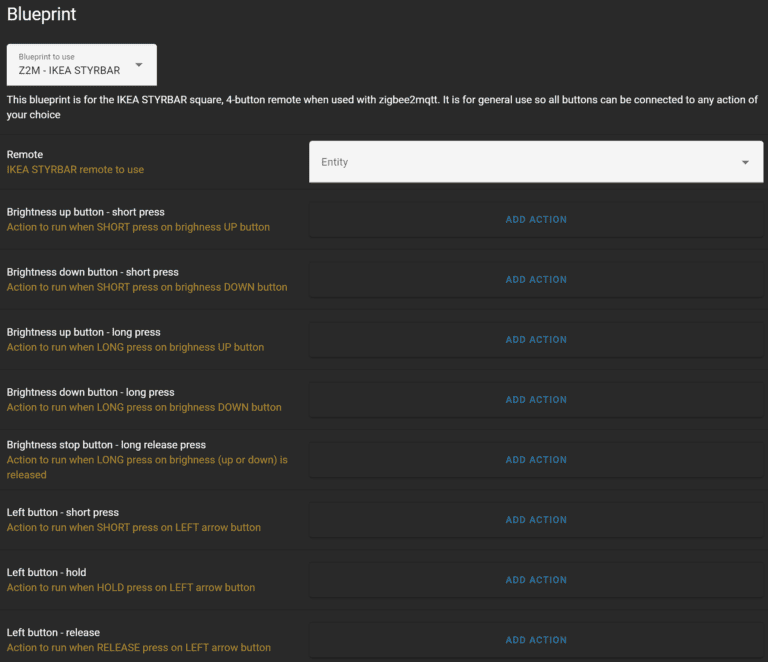Add action for Brightness up short press
The width and height of the screenshot is (768, 662).
coord(536,220)
